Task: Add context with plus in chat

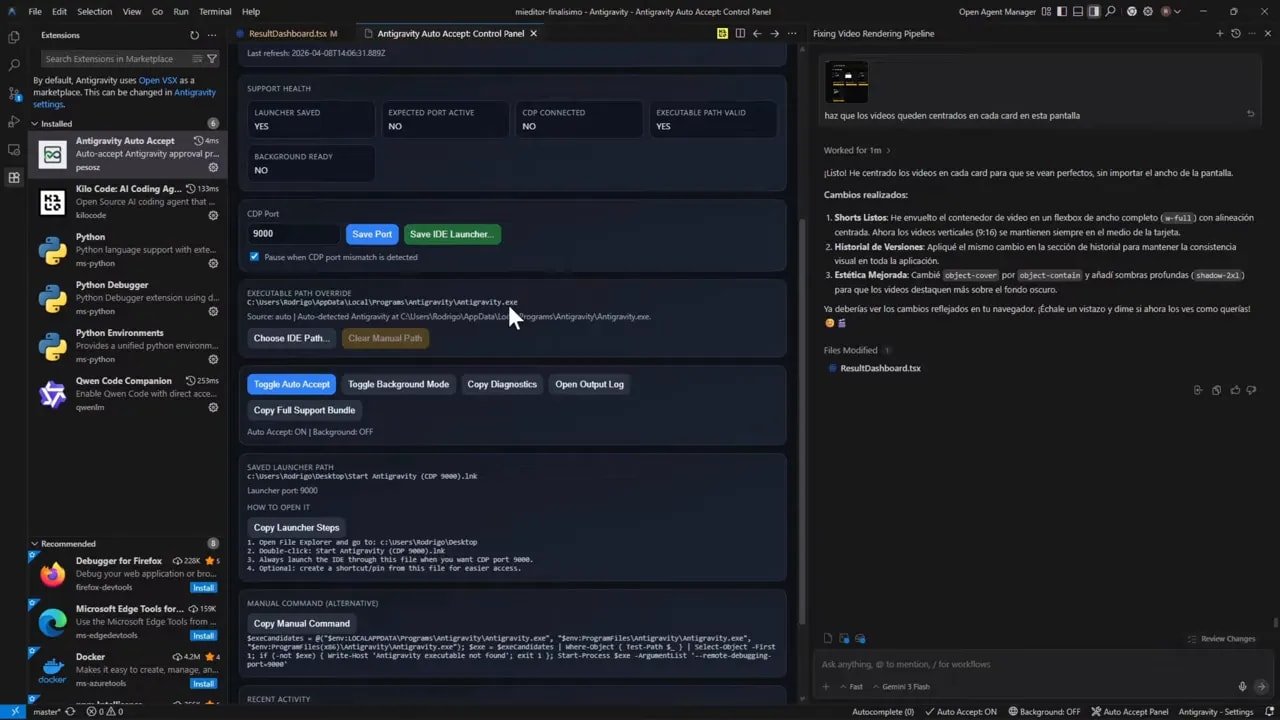Action: point(826,687)
